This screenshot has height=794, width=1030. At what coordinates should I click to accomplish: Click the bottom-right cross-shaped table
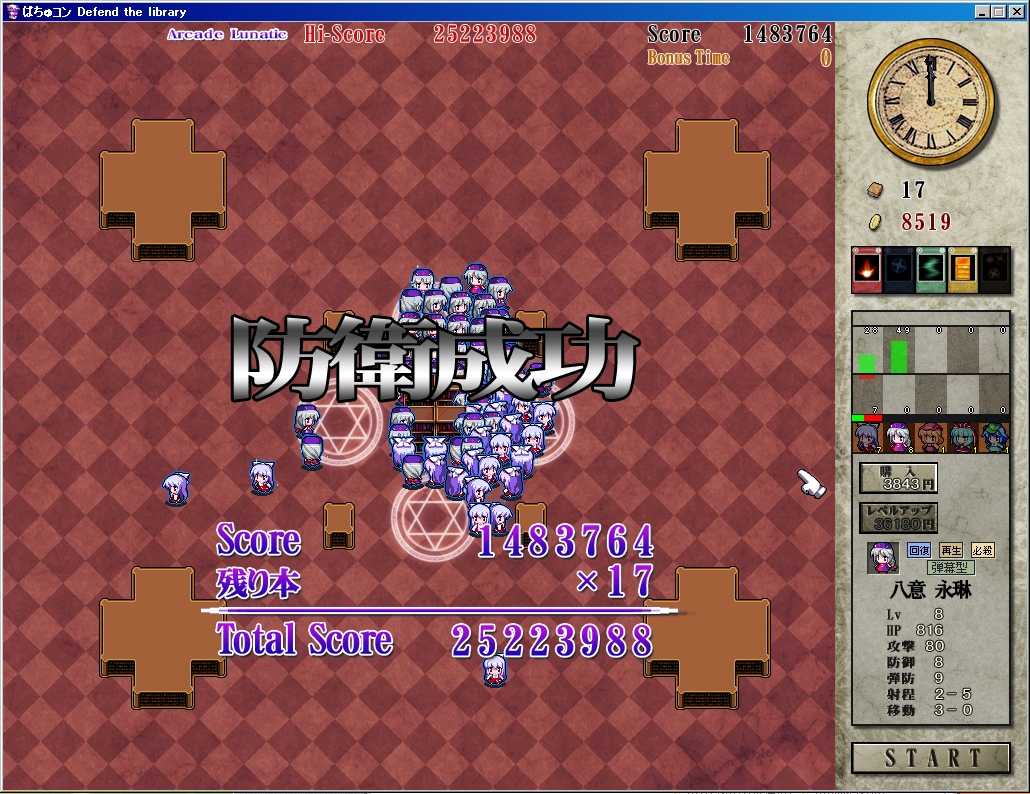pyautogui.click(x=707, y=638)
